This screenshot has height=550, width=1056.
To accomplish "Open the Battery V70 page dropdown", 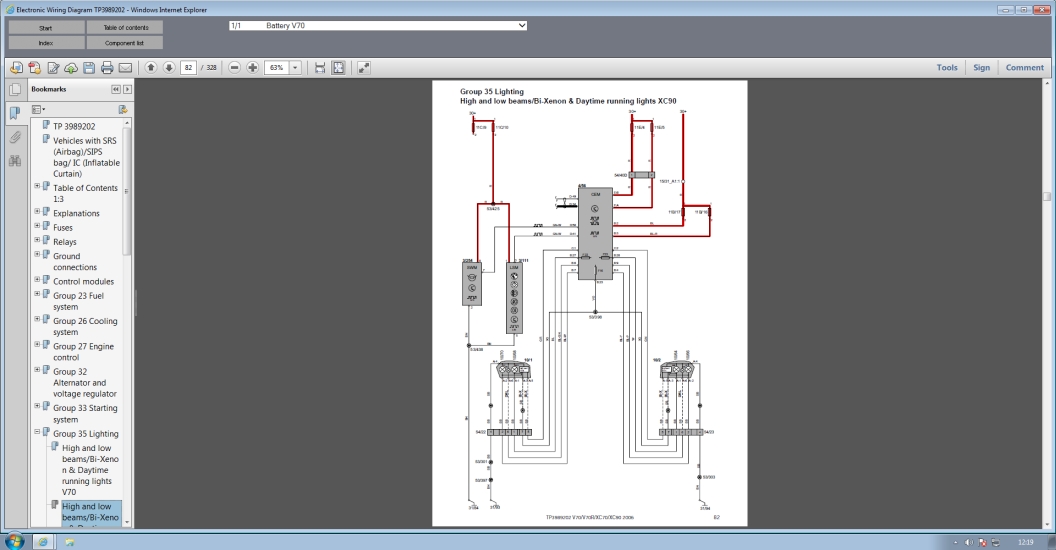I will coord(521,25).
